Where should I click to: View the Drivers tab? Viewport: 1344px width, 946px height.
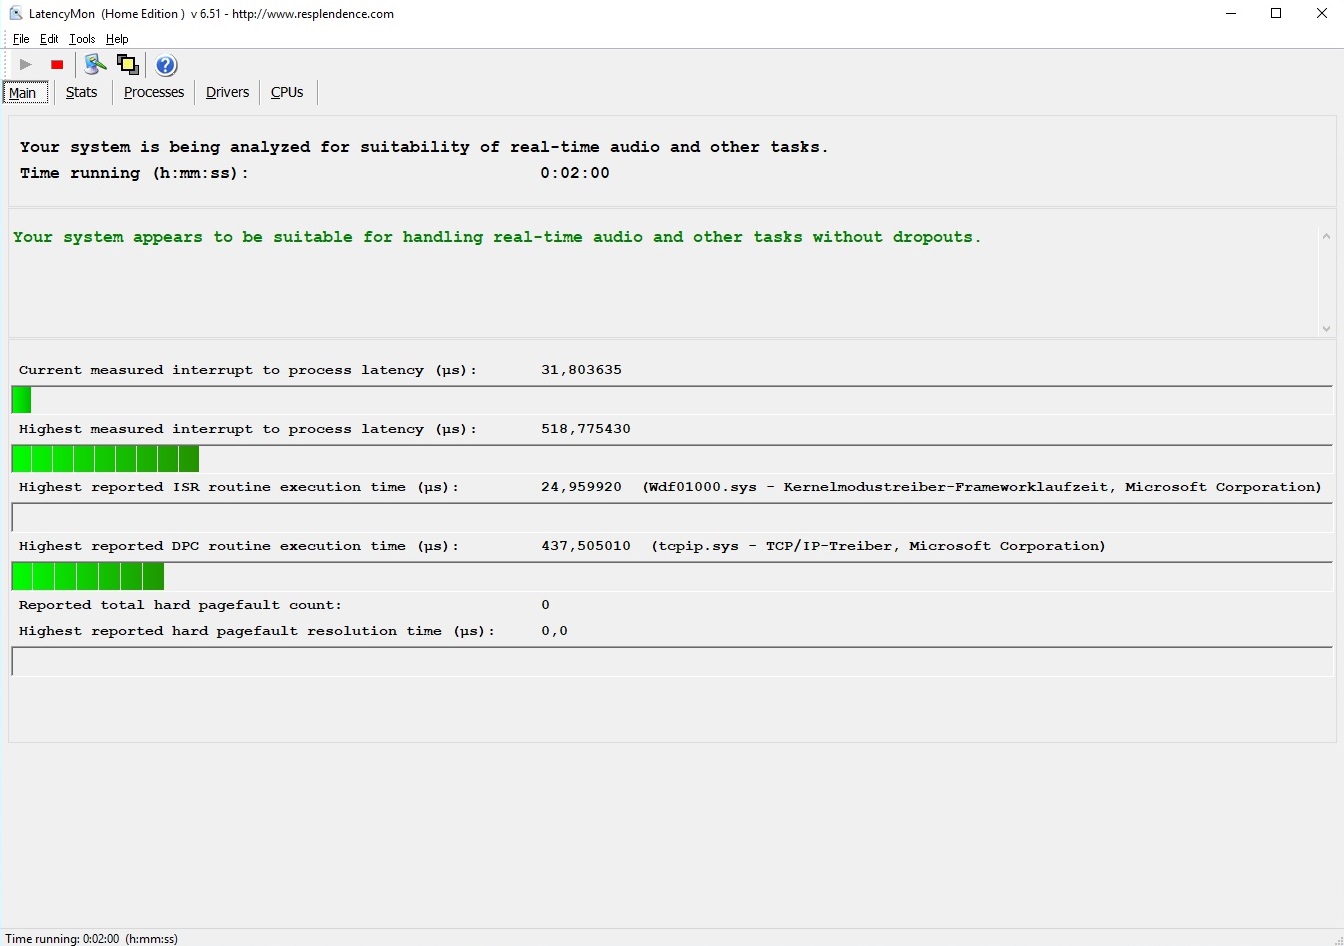click(x=227, y=92)
